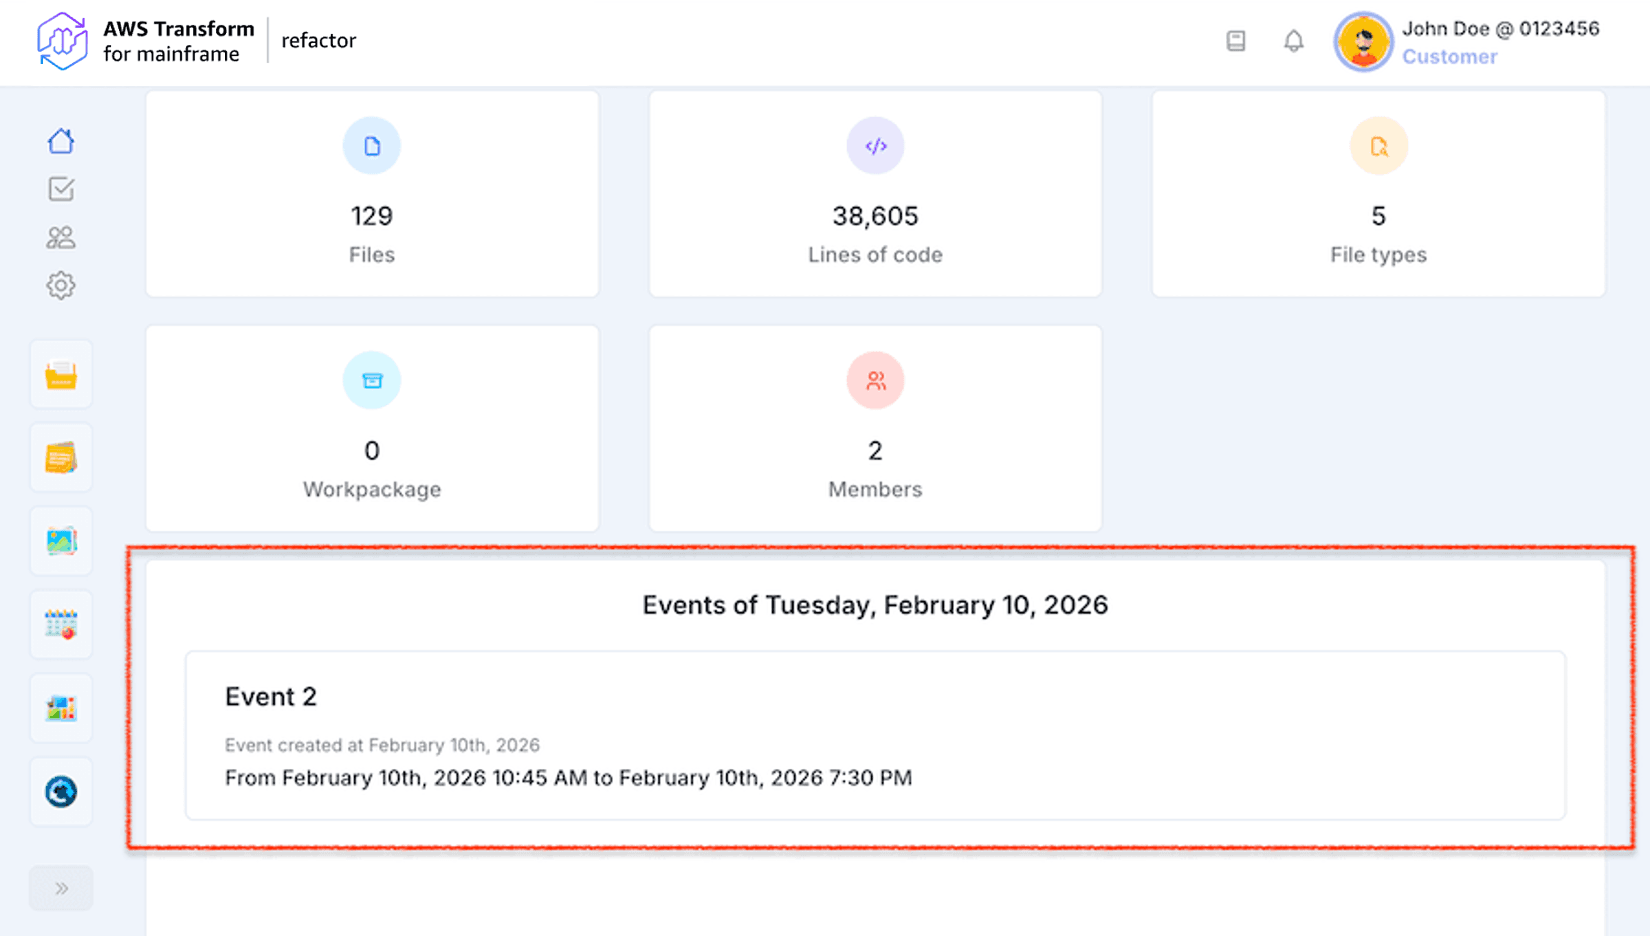
Task: Go to the Home page in the sidebar
Action: (61, 141)
